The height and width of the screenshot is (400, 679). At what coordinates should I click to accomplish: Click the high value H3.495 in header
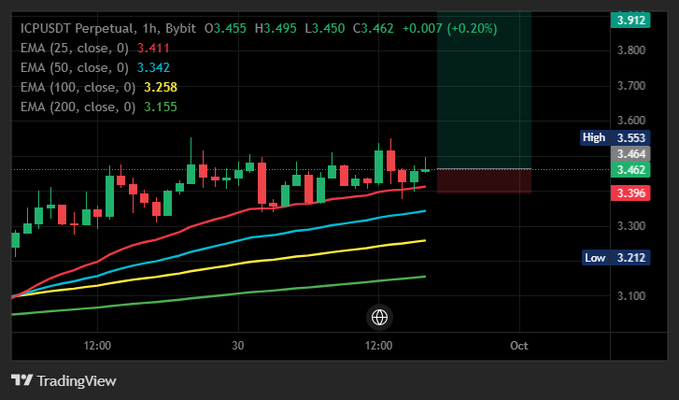275,29
